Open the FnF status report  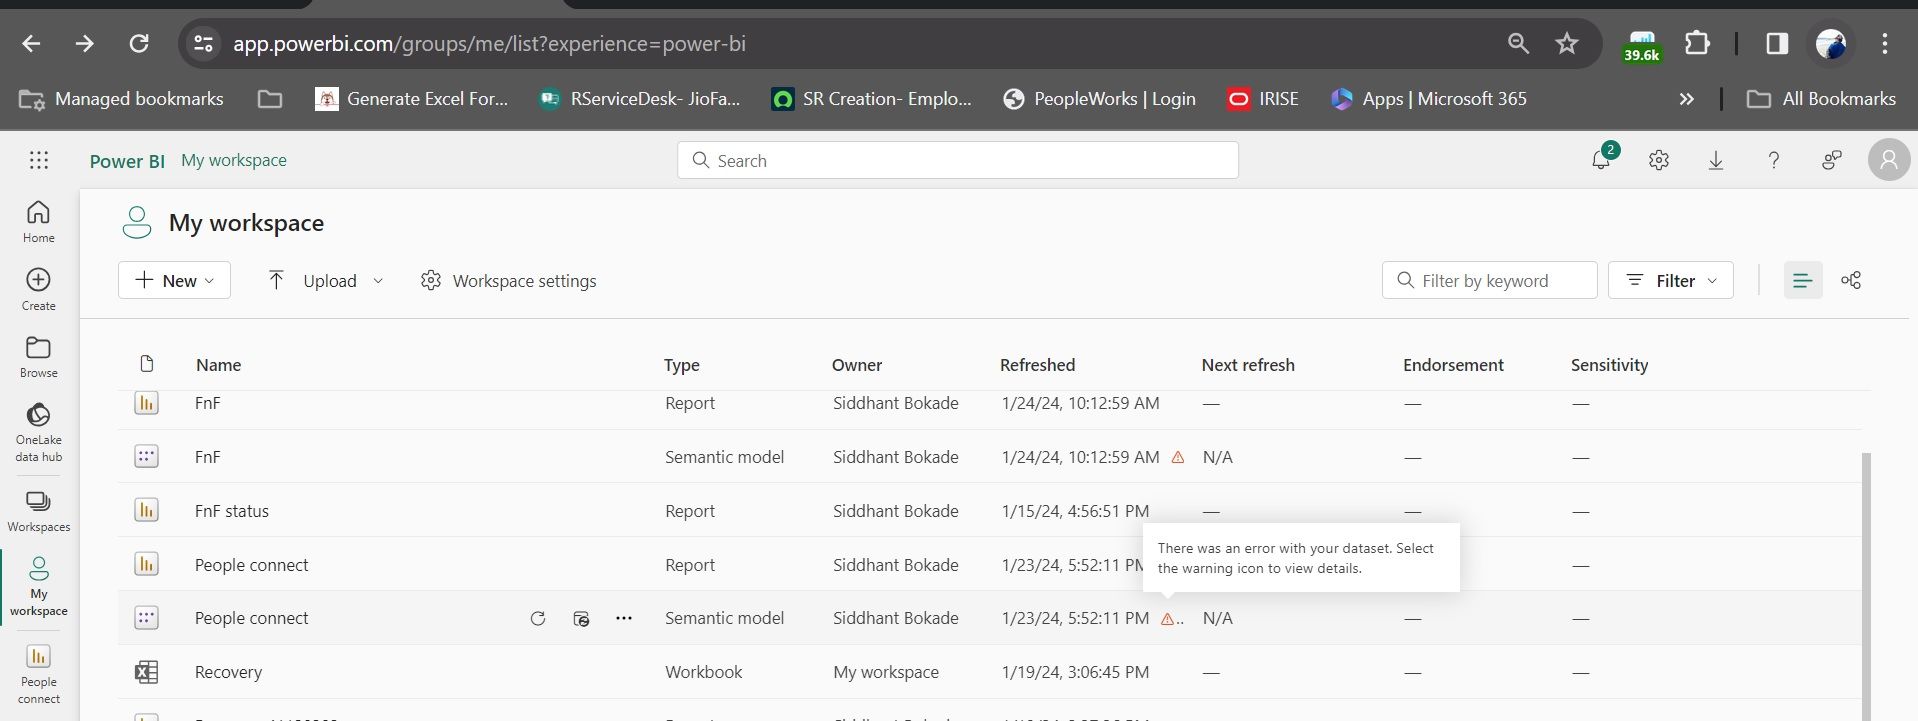(x=232, y=511)
